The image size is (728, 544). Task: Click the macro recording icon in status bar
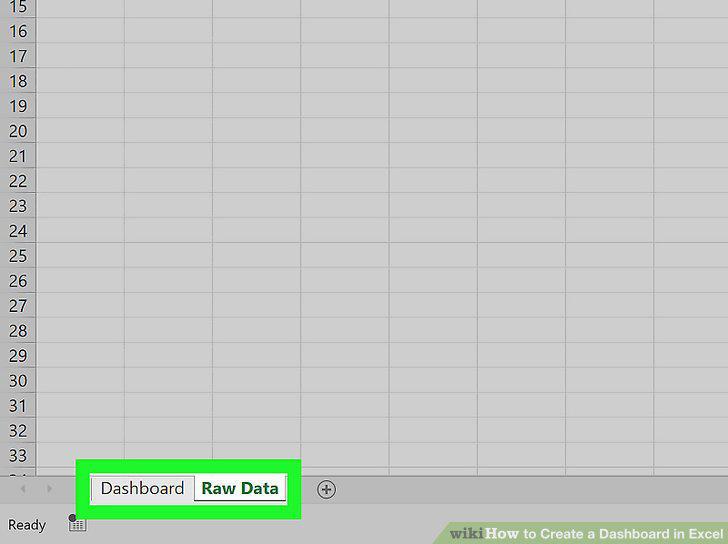(77, 523)
